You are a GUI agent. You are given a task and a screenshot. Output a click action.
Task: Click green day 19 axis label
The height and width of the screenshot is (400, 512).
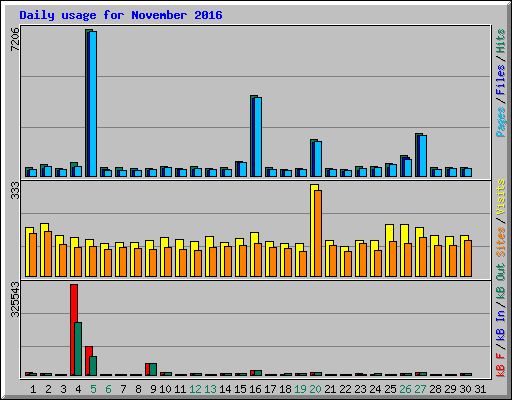(300, 389)
